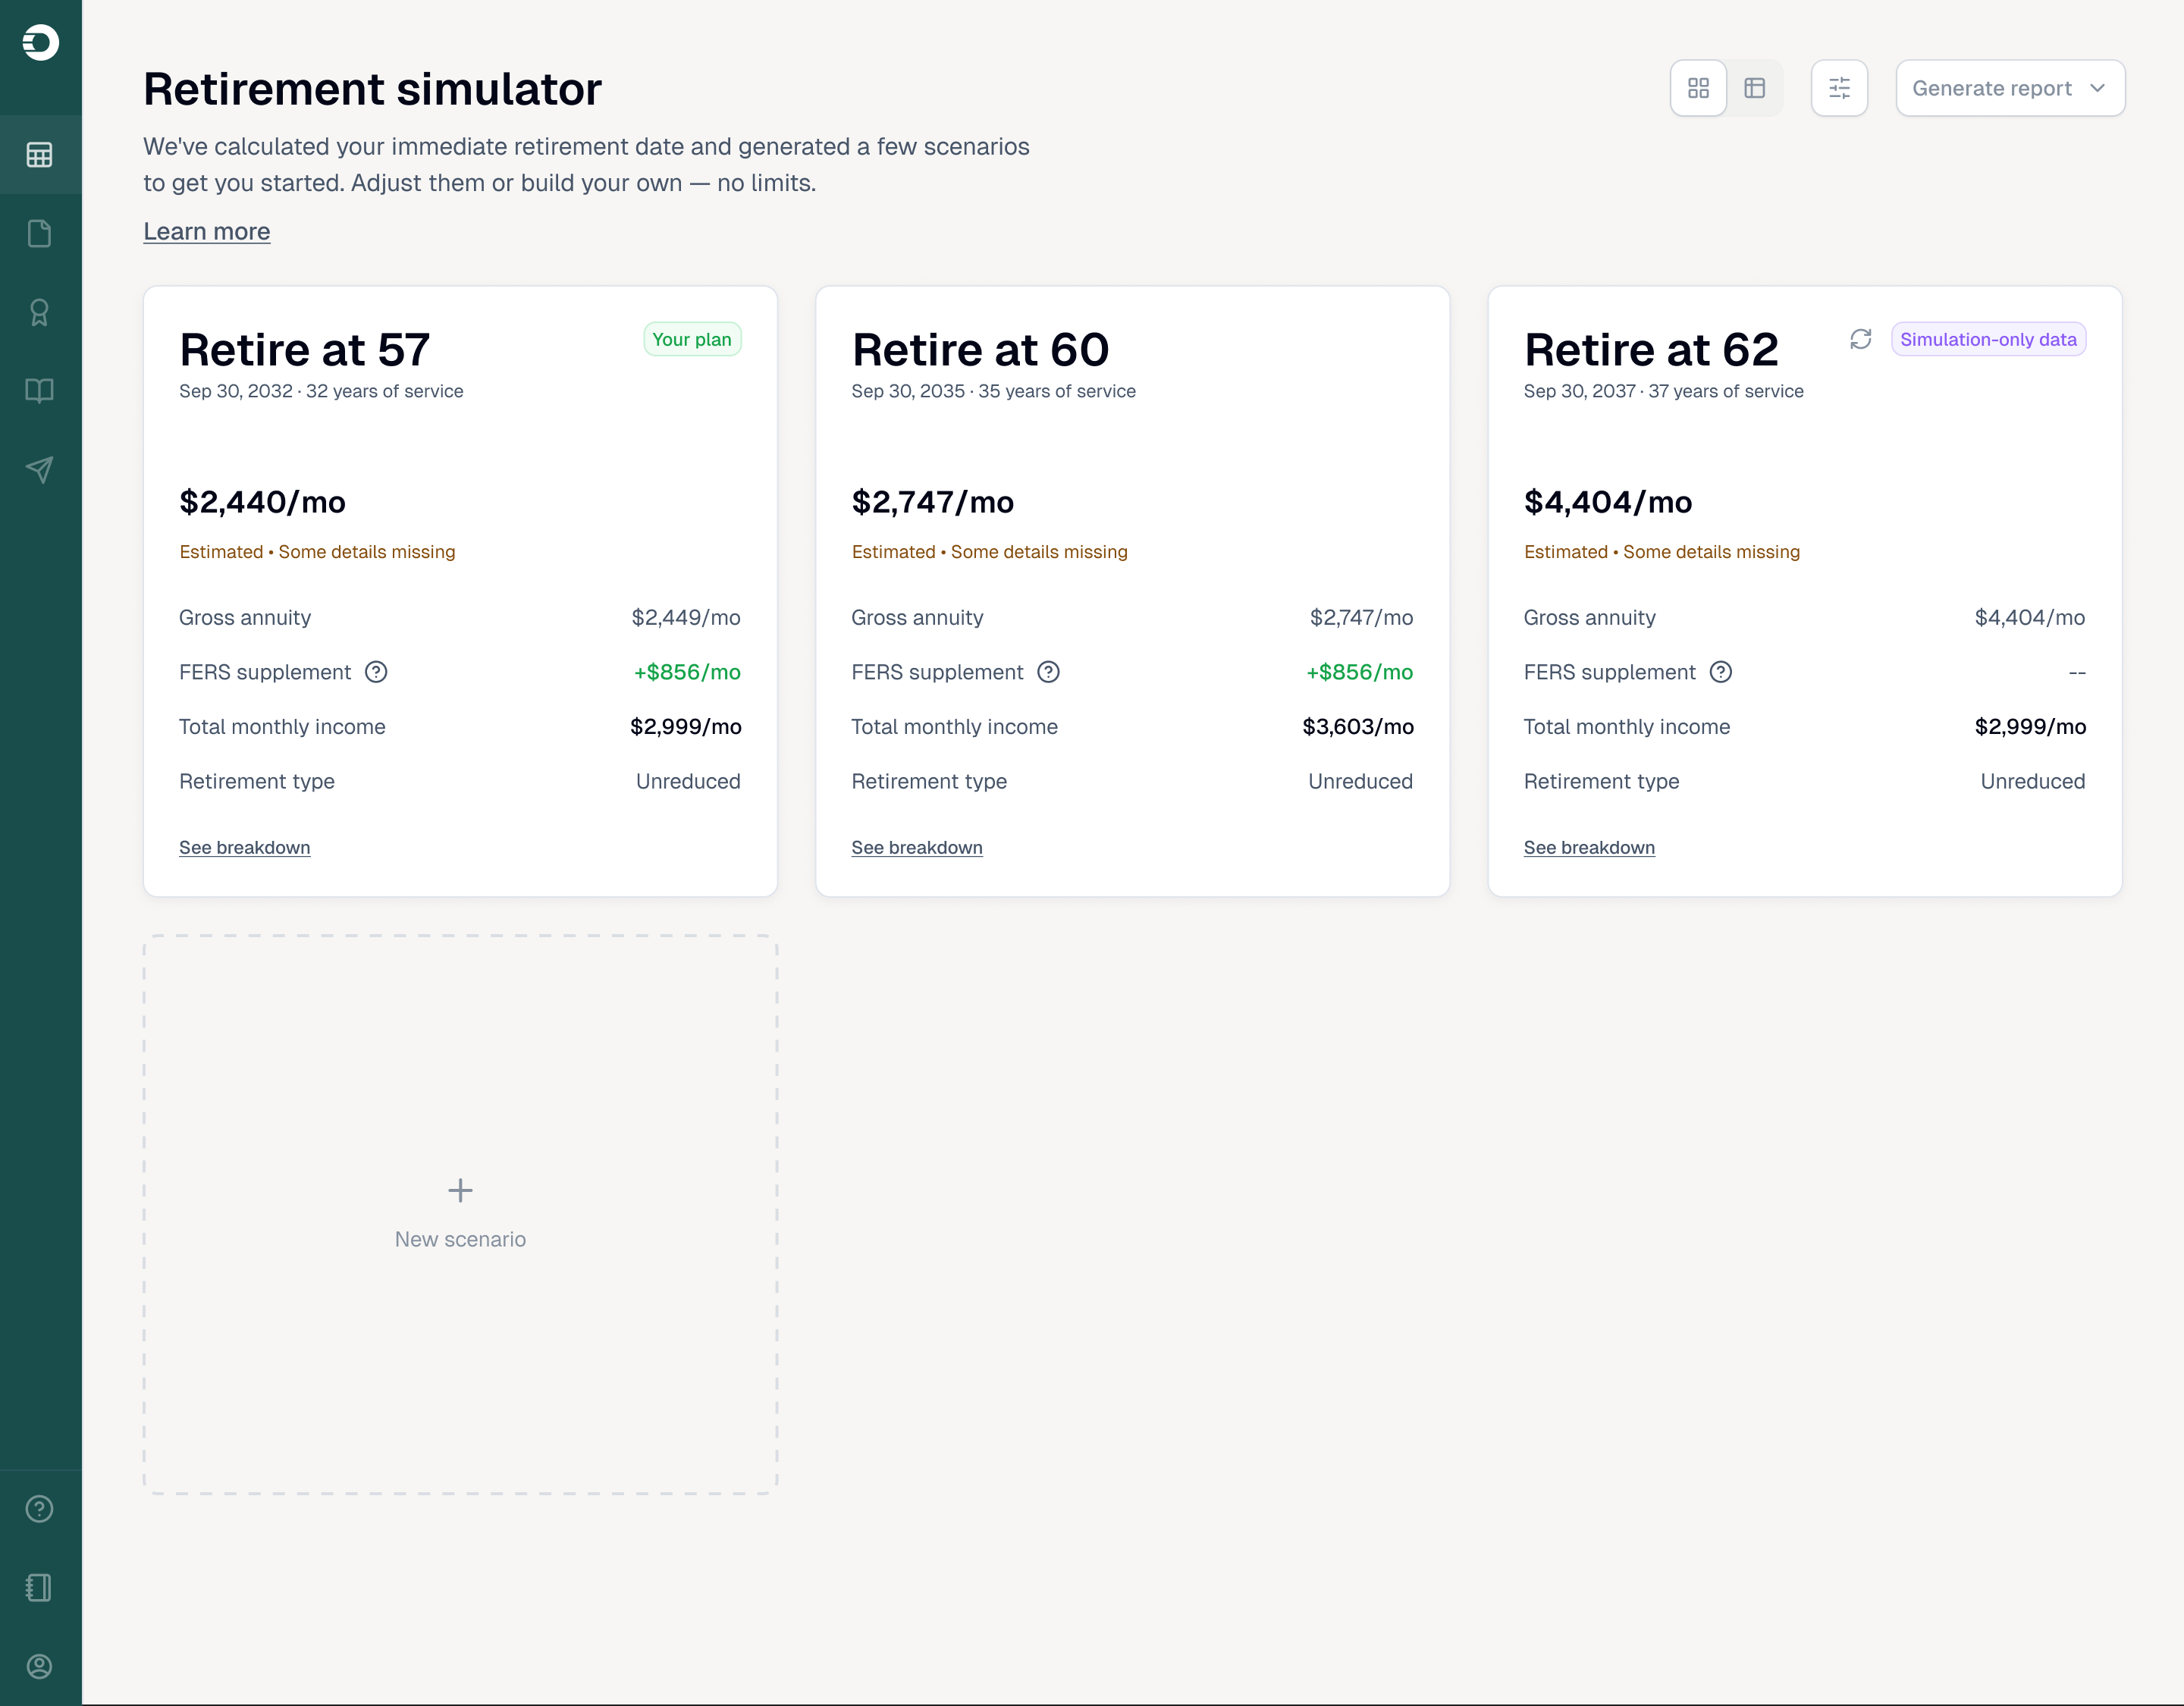
Task: Select the Retire at 62 title
Action: coord(1651,349)
